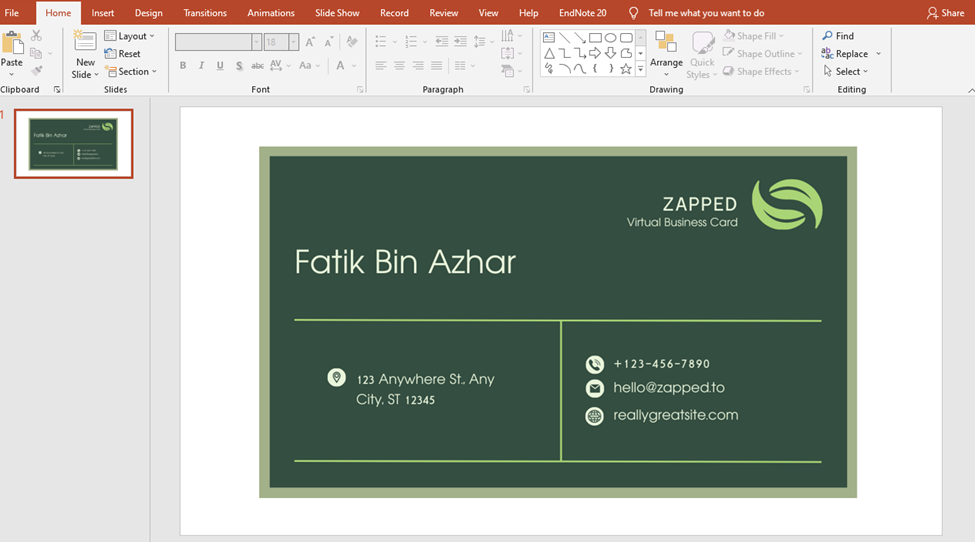Open Shape Outline dropdown
The width and height of the screenshot is (975, 542).
tap(763, 53)
